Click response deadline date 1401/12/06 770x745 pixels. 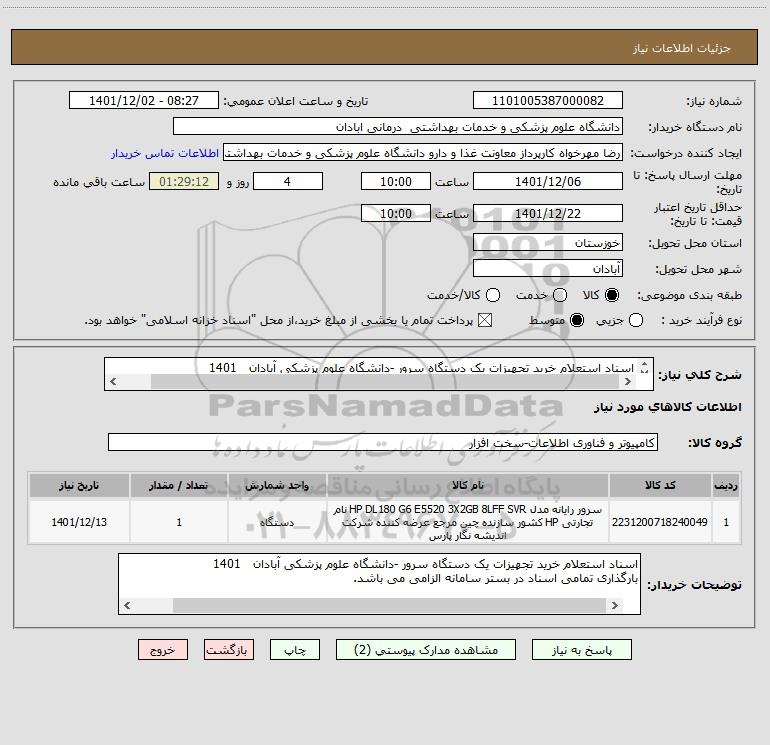click(548, 181)
